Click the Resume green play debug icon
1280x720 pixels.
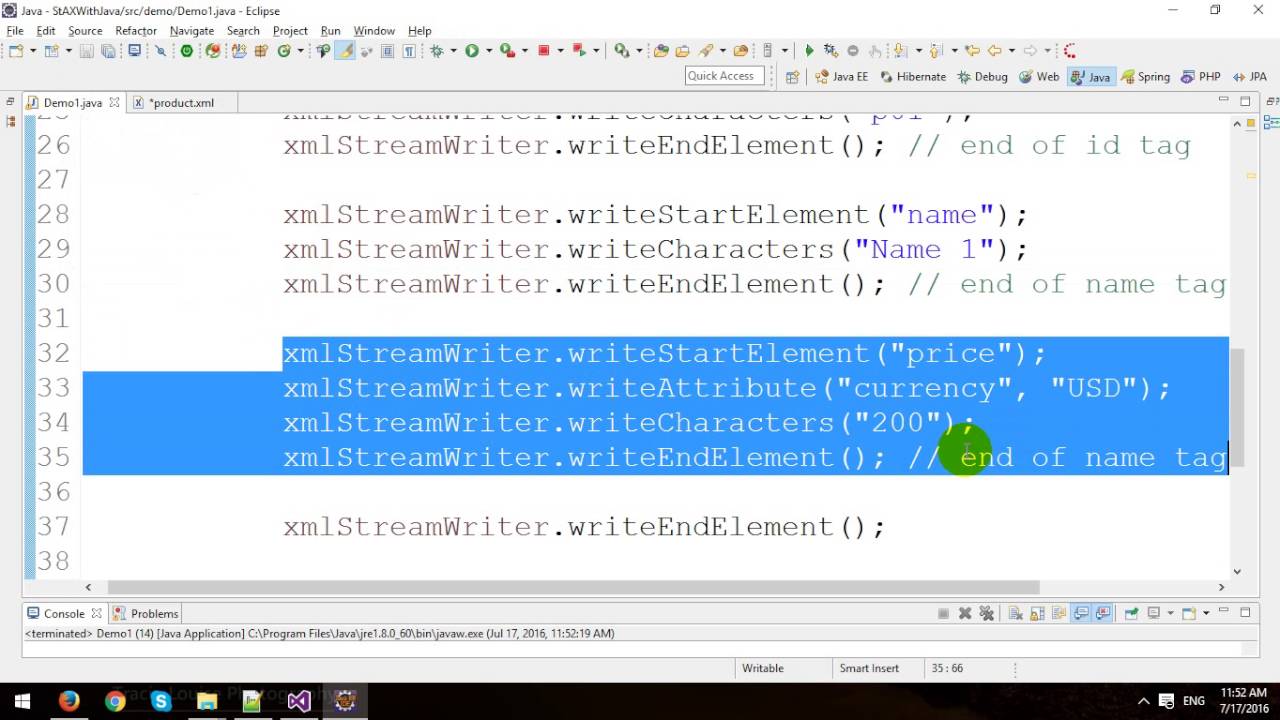pos(809,50)
